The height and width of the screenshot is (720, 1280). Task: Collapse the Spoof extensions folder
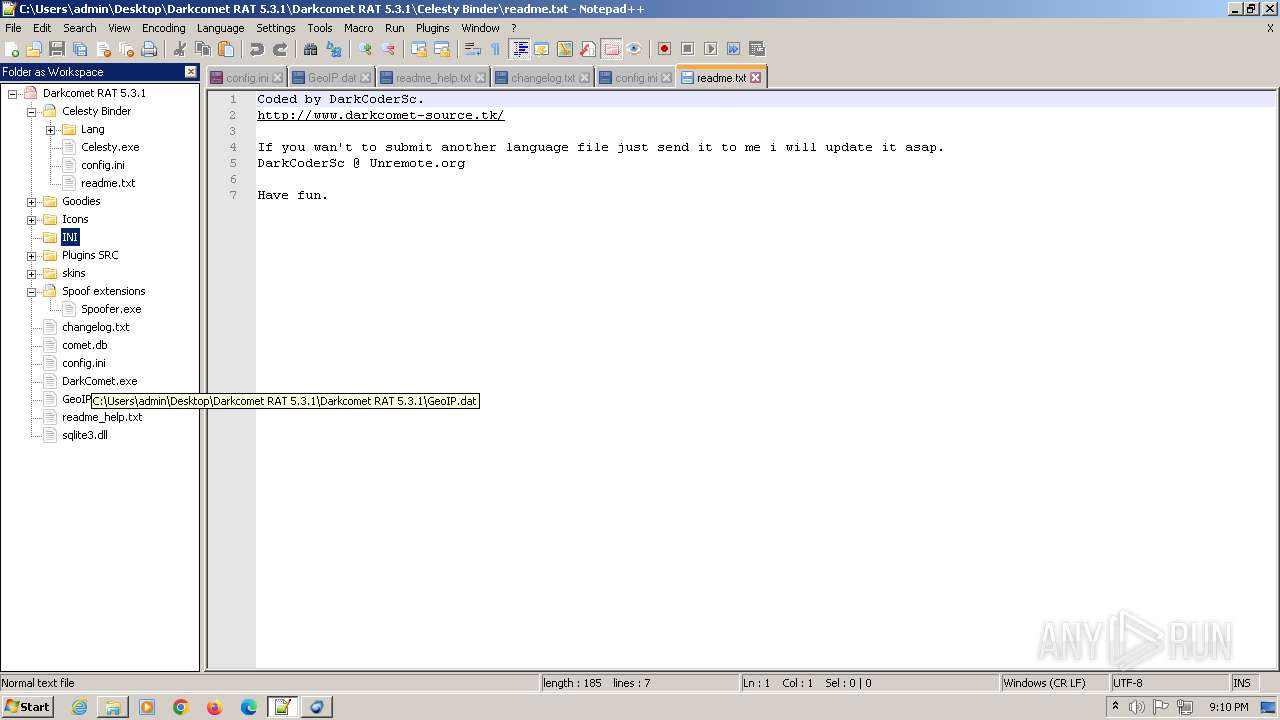coord(31,291)
